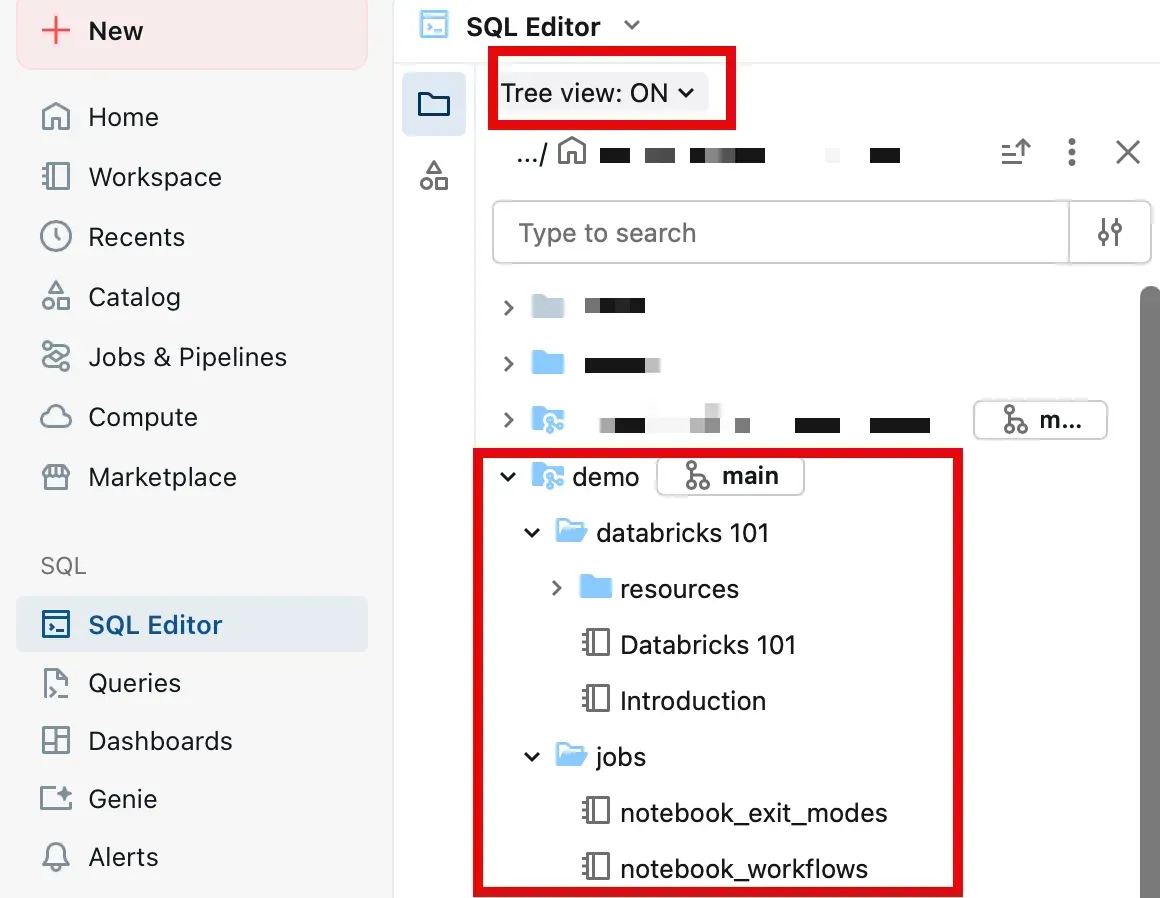Expand the resources folder
The height and width of the screenshot is (898, 1160).
tap(556, 589)
